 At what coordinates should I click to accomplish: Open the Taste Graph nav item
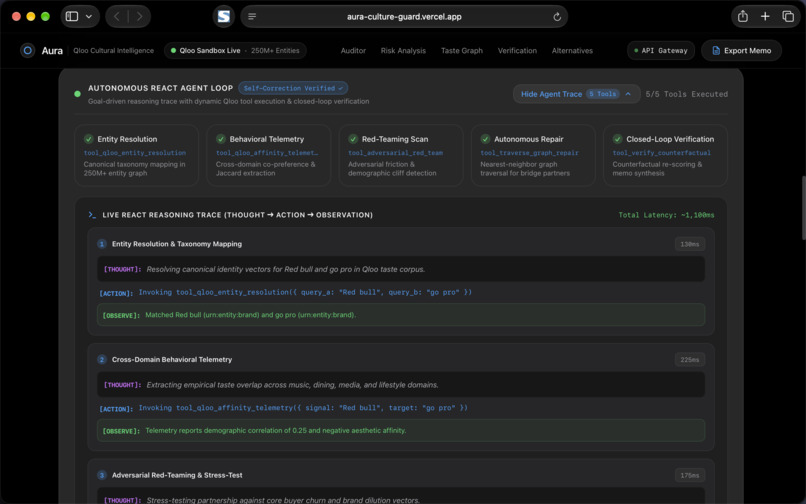462,50
